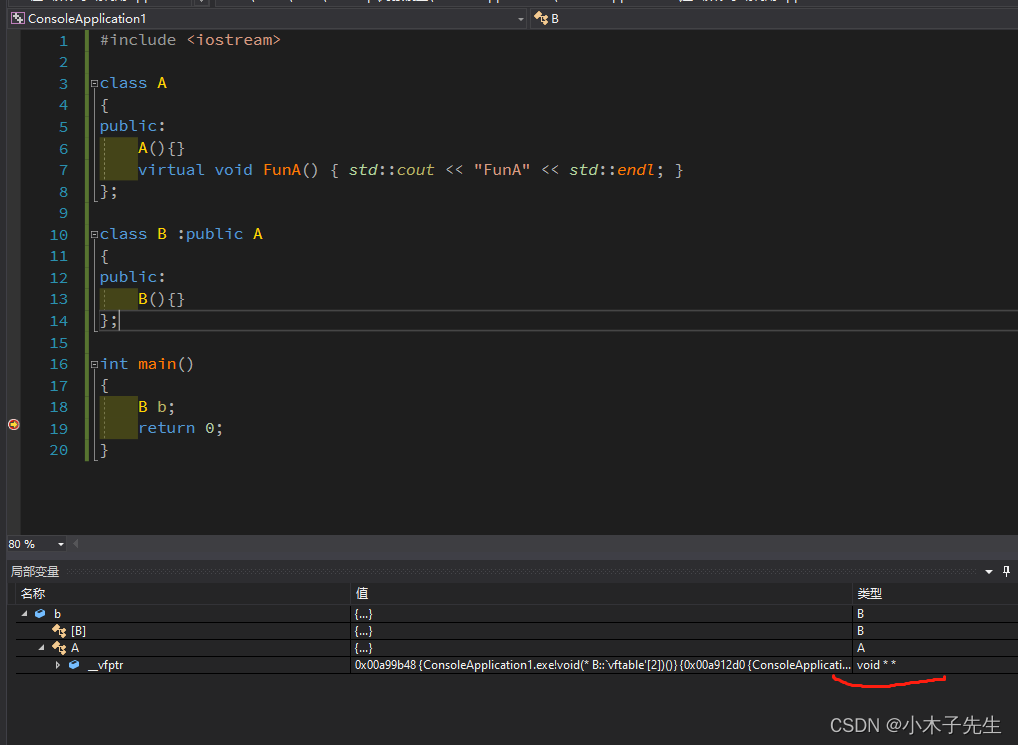Click the breakpoint marker at line 19

pyautogui.click(x=14, y=424)
